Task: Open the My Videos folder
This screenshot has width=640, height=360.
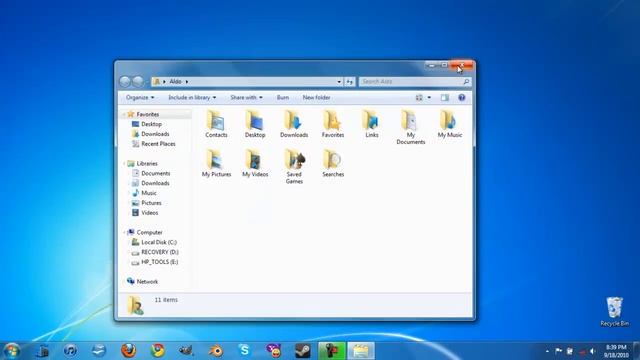Action: (x=255, y=163)
